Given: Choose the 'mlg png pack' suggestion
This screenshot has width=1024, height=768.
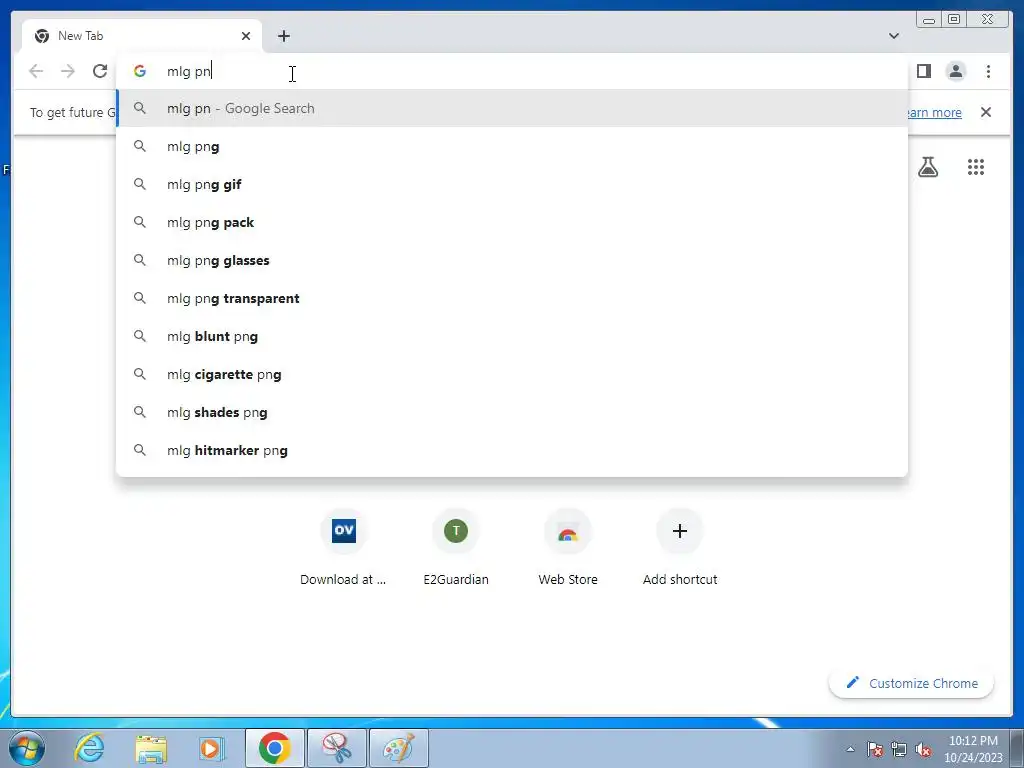Looking at the screenshot, I should point(512,222).
